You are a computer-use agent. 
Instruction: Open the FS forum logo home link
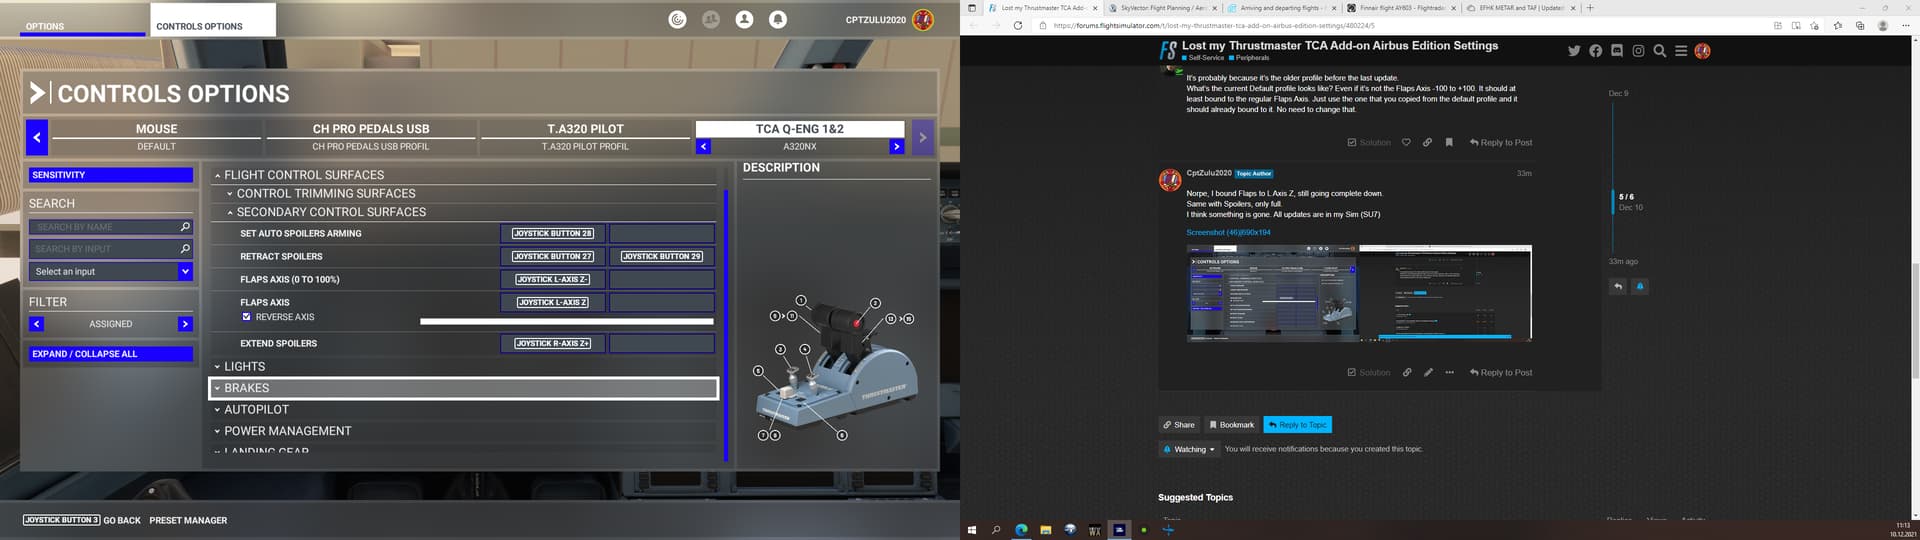point(1168,50)
